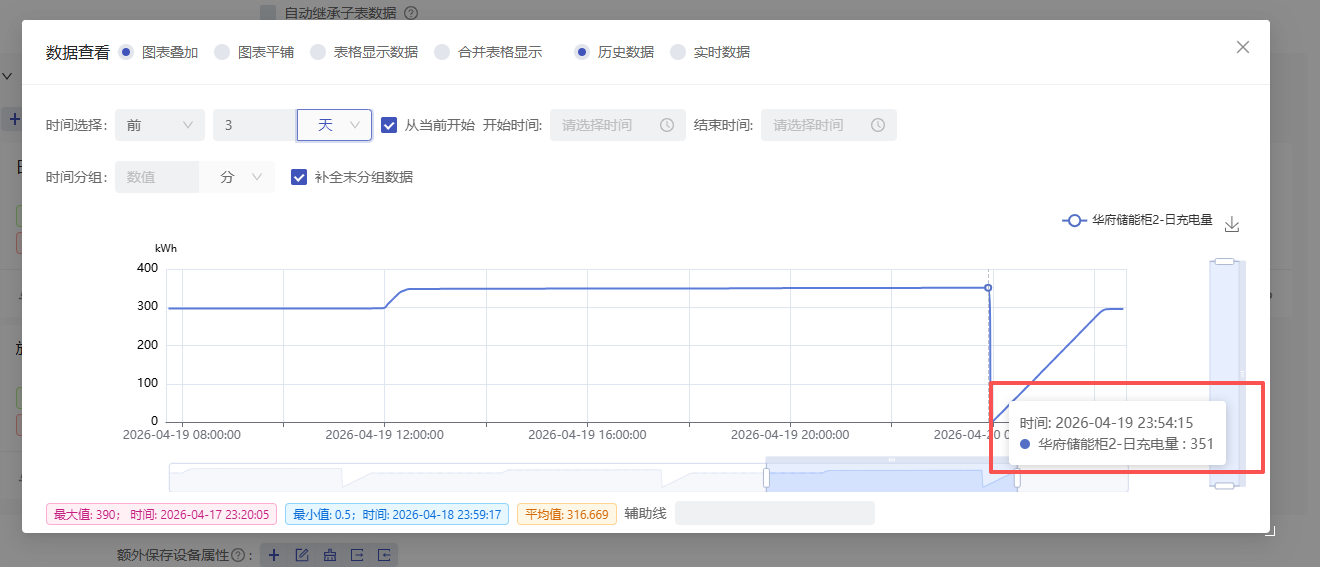This screenshot has width=1320, height=567.
Task: Select the 实时数据 radio option
Action: (x=678, y=52)
